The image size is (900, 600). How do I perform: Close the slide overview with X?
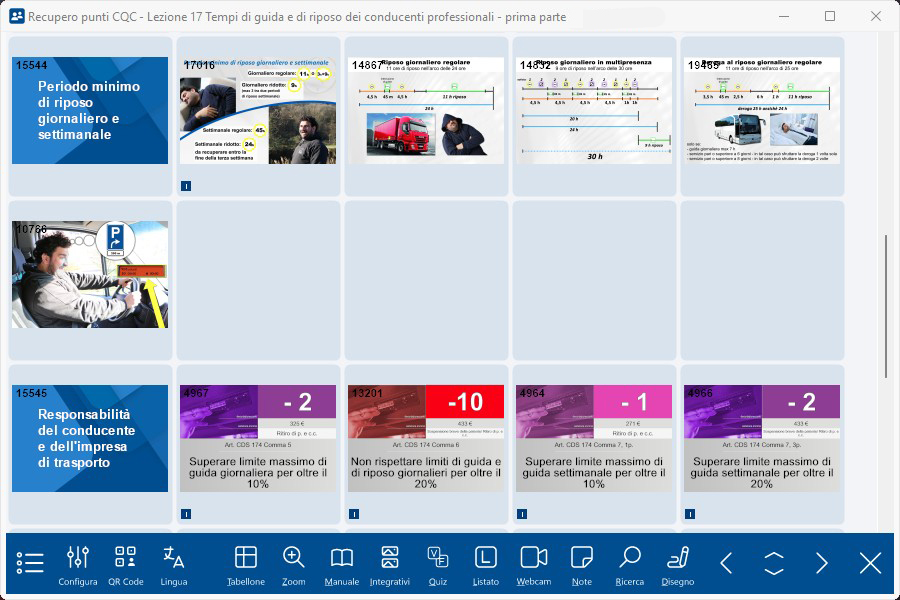pos(870,563)
